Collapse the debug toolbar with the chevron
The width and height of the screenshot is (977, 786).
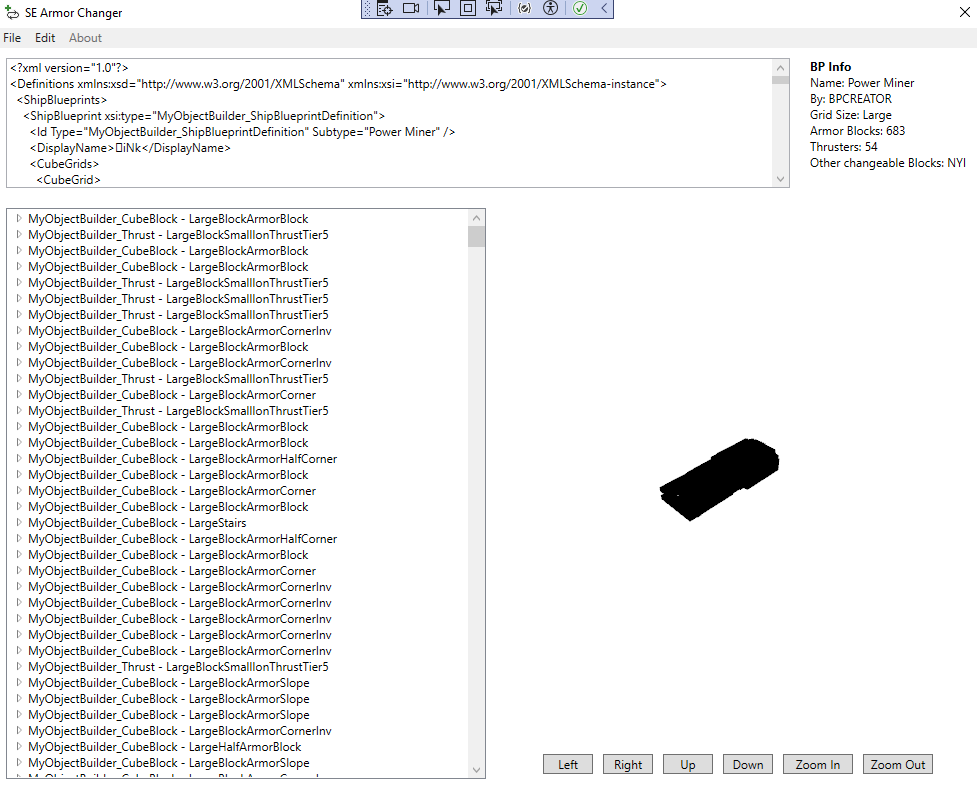(604, 8)
